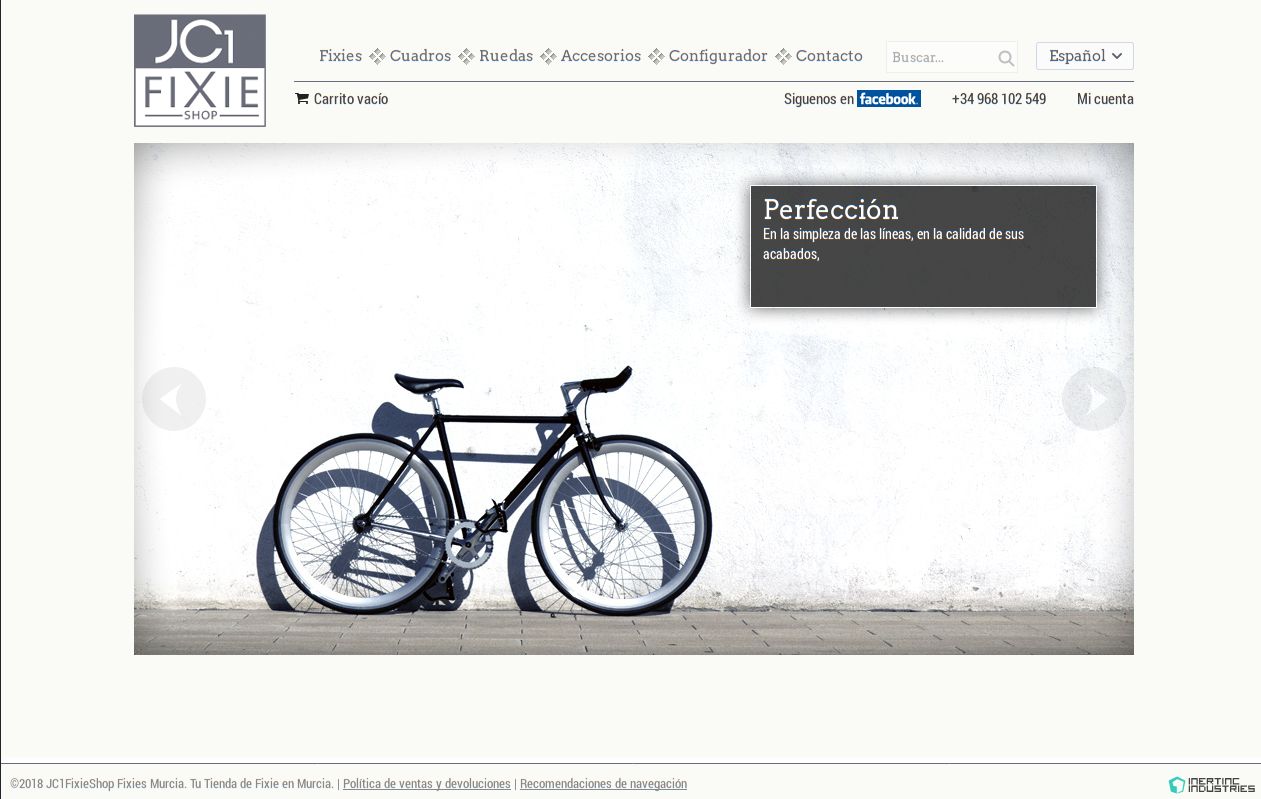Click the Inertinc Industries logo

(x=1212, y=785)
